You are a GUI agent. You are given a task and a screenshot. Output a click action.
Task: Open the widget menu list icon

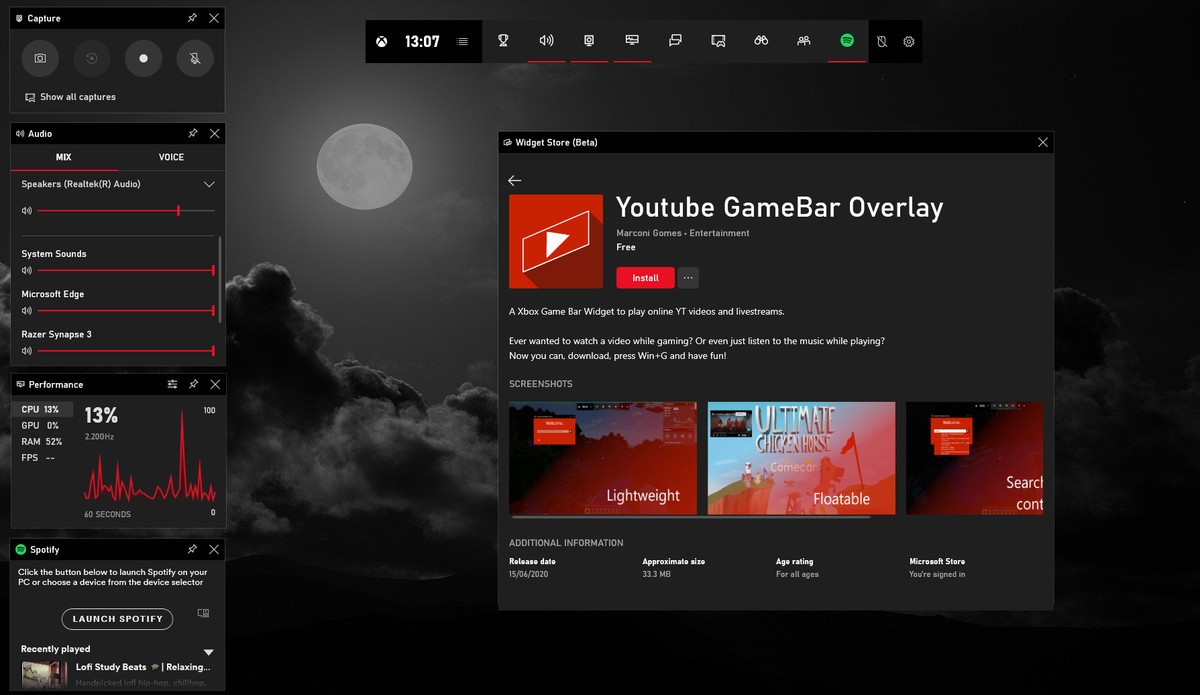[462, 42]
